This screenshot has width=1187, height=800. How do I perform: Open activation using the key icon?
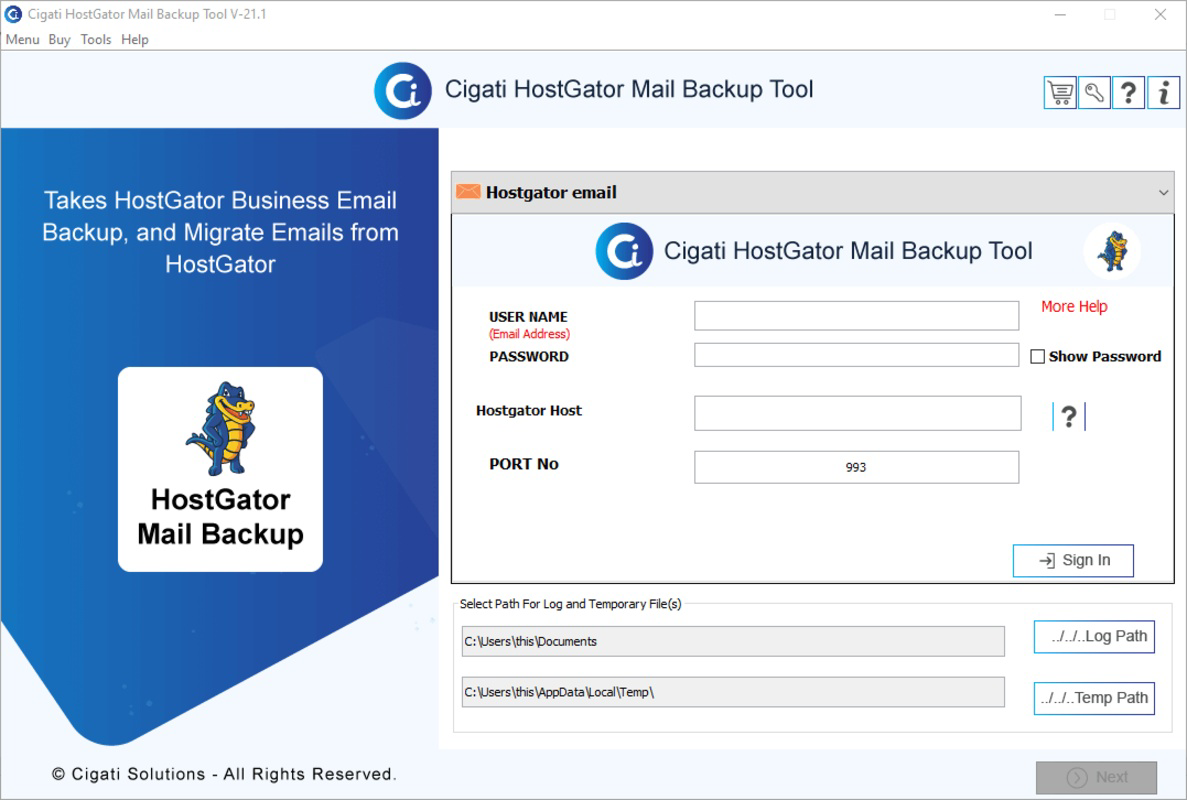click(x=1094, y=91)
